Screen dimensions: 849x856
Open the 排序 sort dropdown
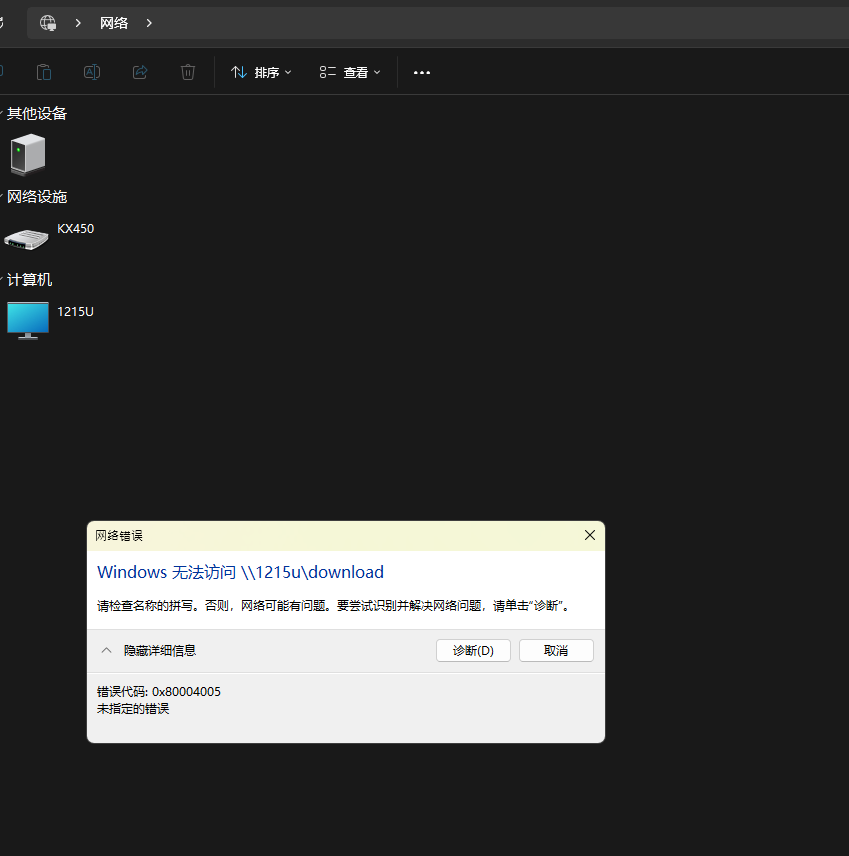tap(261, 72)
